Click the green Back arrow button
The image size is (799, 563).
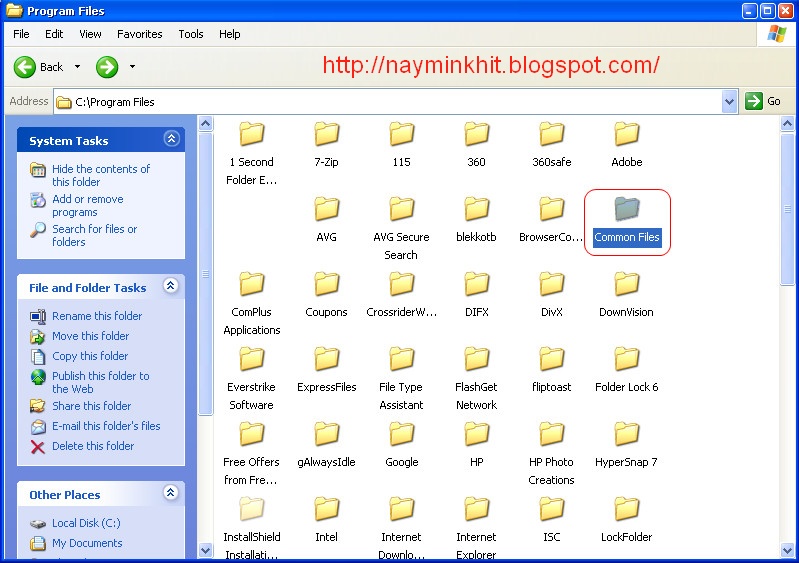tap(24, 67)
